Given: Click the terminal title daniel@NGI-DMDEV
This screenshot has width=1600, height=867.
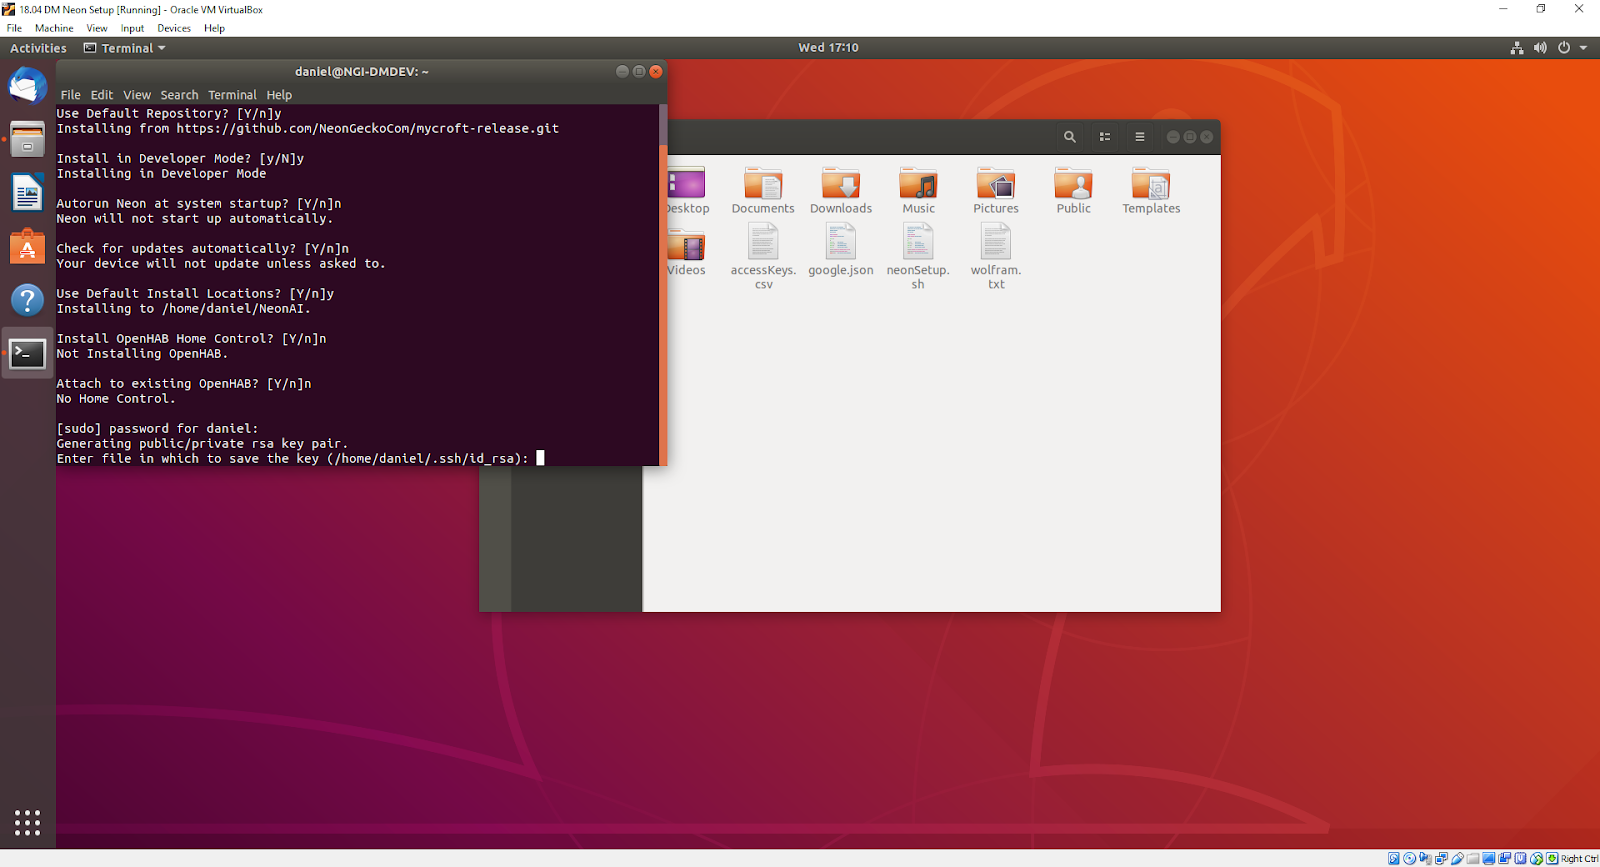Looking at the screenshot, I should [361, 72].
